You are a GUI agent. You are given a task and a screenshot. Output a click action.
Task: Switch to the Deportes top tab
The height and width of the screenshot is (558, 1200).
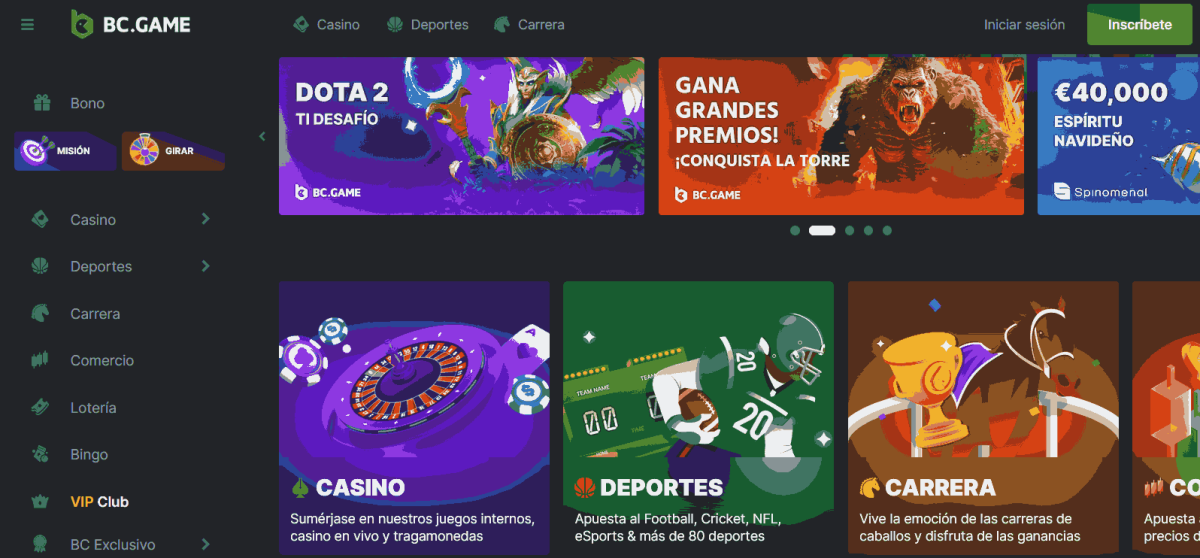pos(427,25)
